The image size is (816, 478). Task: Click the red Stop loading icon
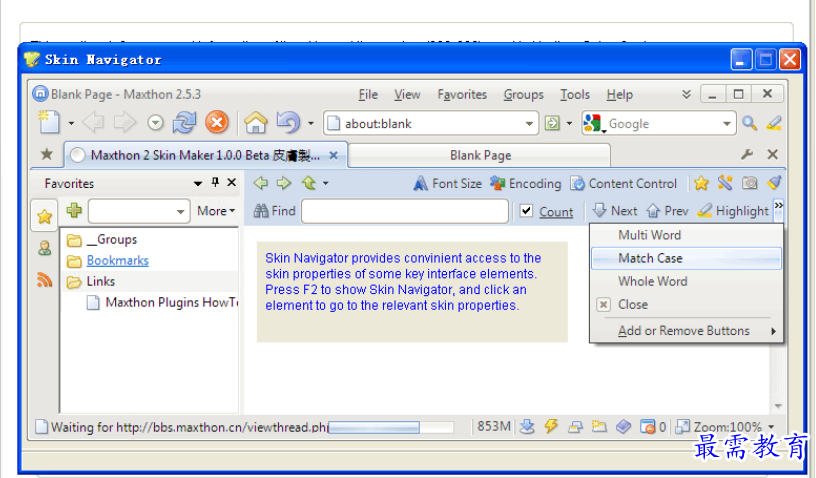click(x=217, y=123)
